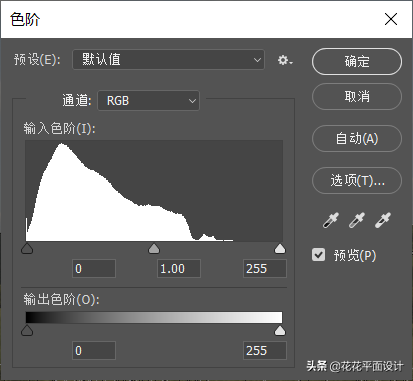Open the preset options gear menu
Viewport: 413px width, 381px height.
(x=285, y=60)
